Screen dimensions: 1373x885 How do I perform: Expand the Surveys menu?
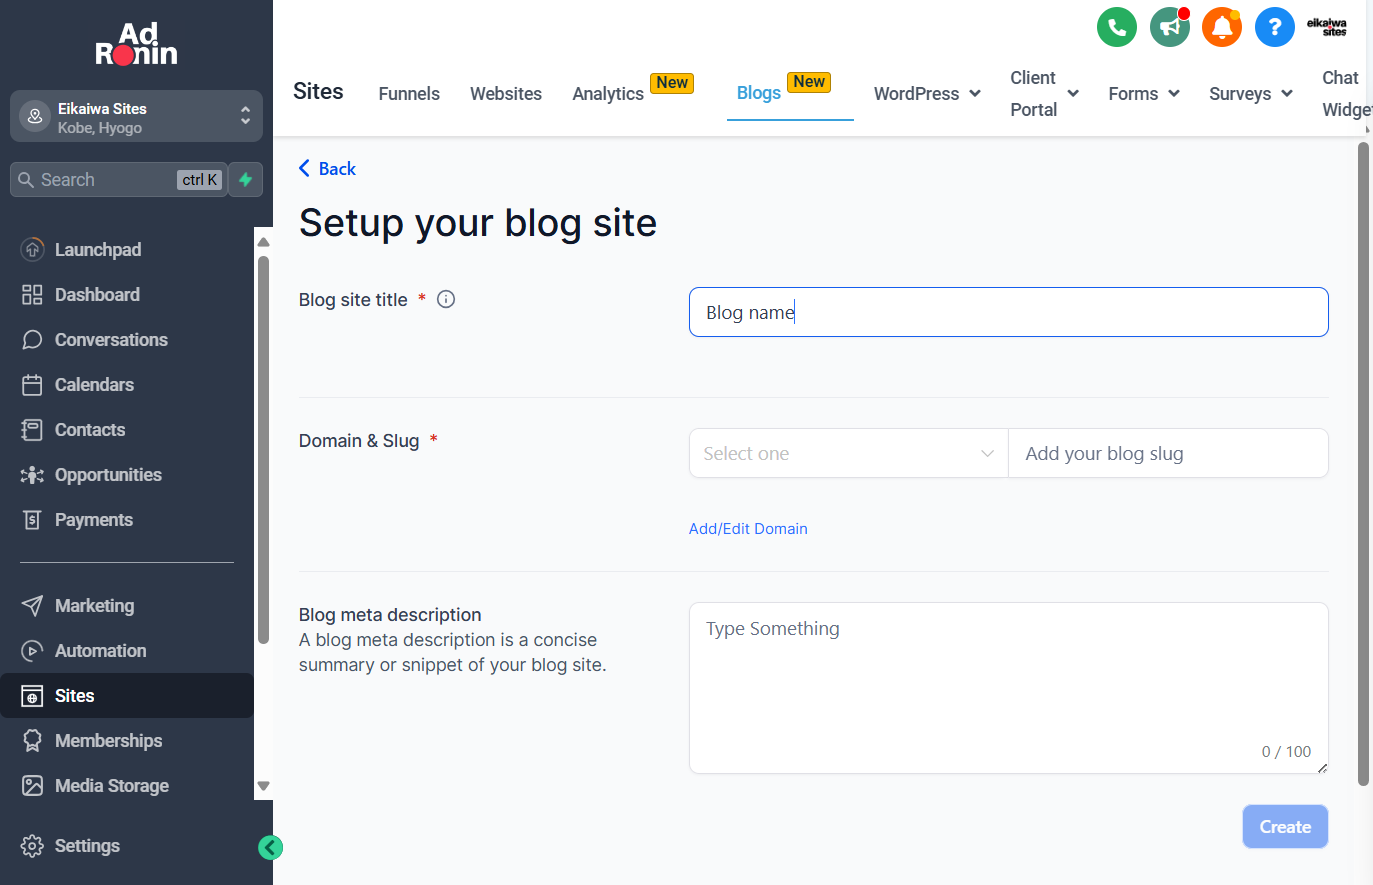1251,93
